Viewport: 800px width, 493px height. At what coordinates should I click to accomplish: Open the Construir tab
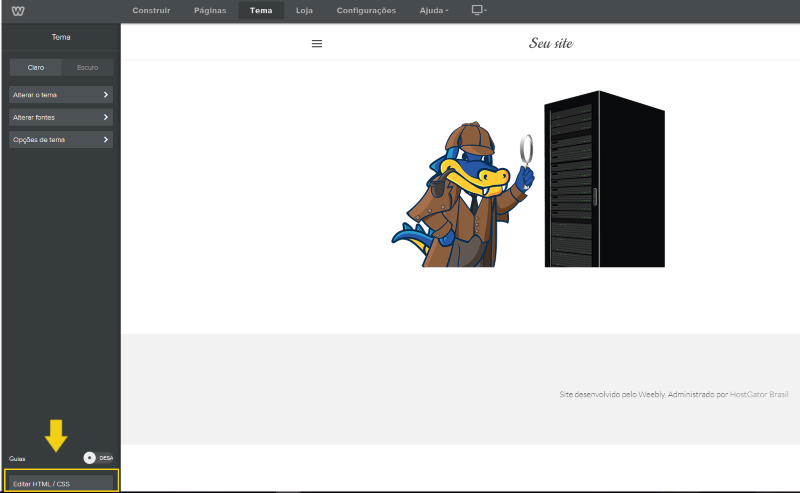point(152,10)
